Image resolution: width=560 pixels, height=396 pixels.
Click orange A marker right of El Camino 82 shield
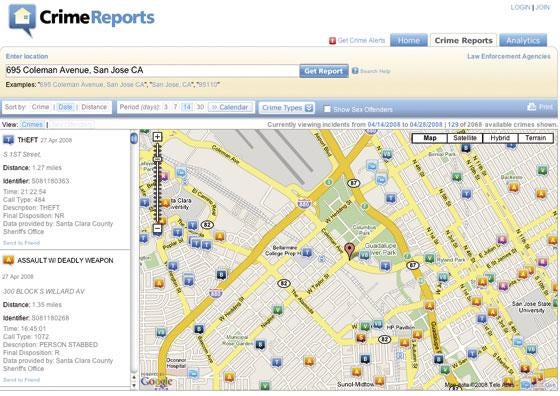pyautogui.click(x=220, y=236)
